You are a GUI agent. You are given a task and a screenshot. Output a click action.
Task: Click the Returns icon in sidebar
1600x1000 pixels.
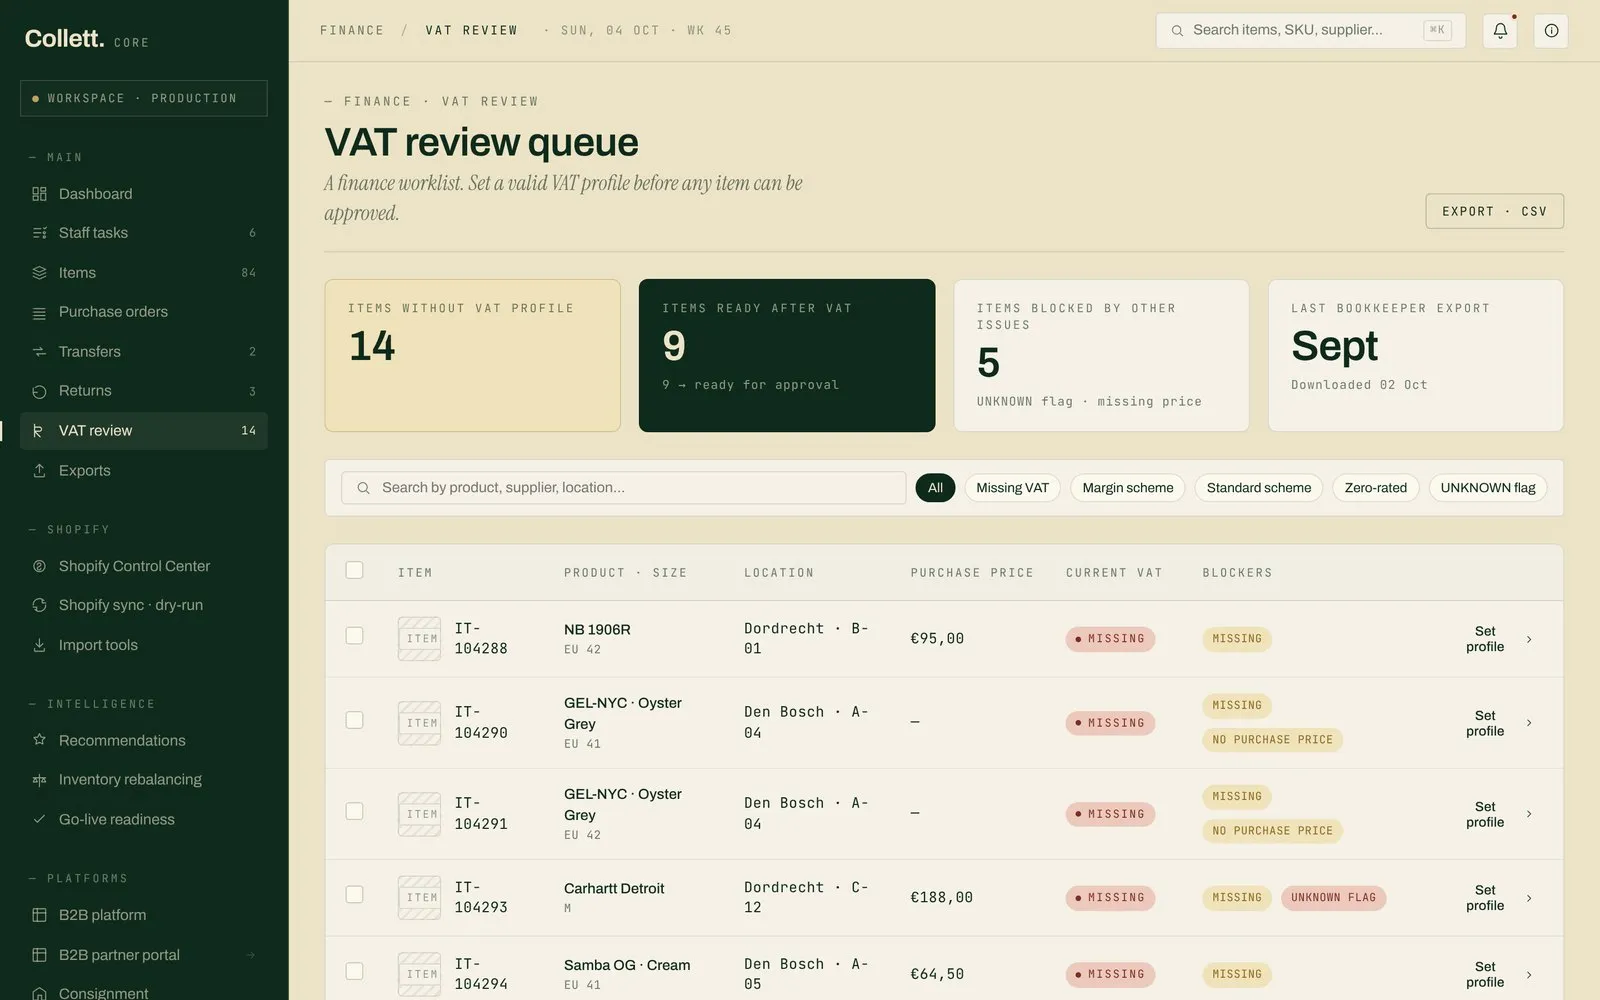pyautogui.click(x=39, y=391)
